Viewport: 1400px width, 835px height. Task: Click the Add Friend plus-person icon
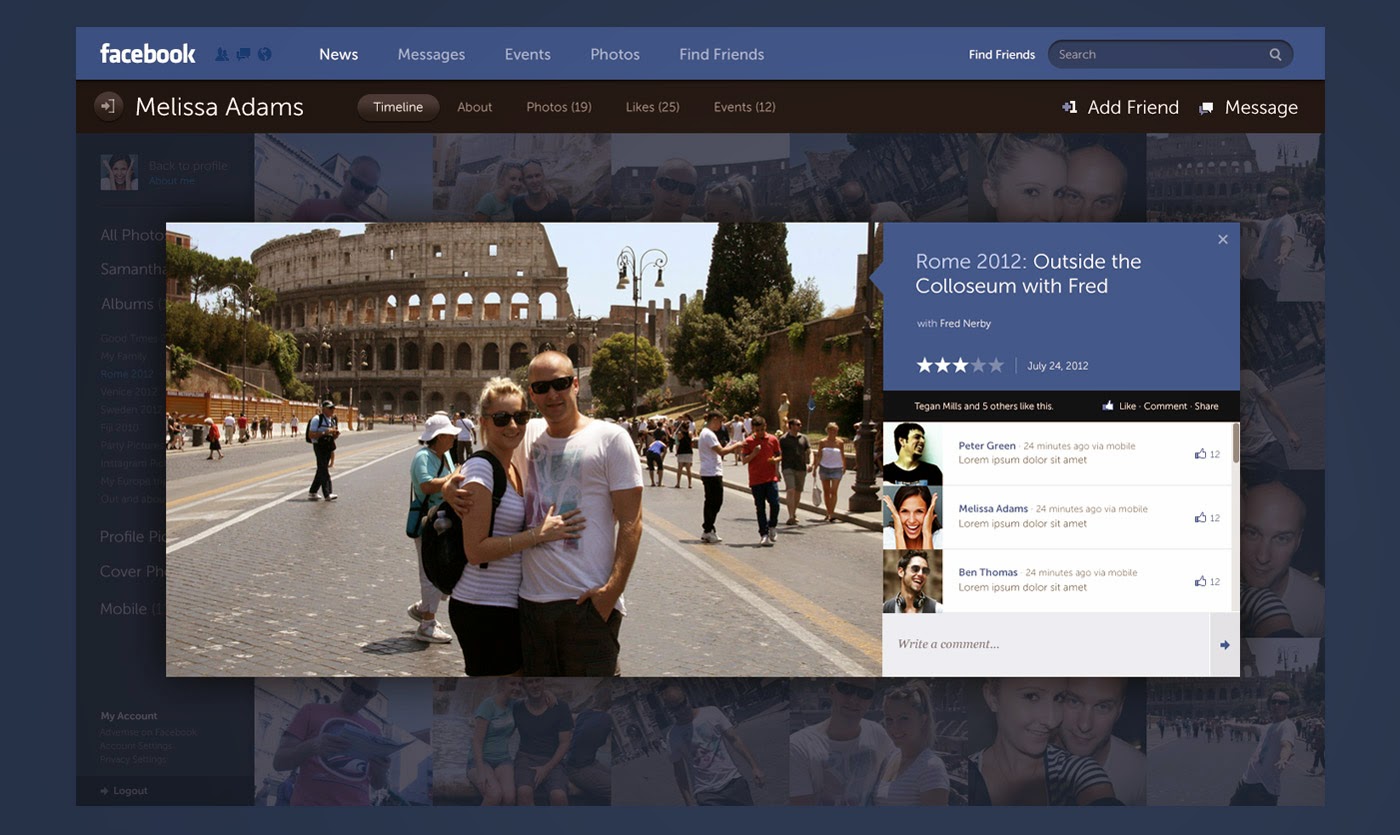pyautogui.click(x=1070, y=107)
